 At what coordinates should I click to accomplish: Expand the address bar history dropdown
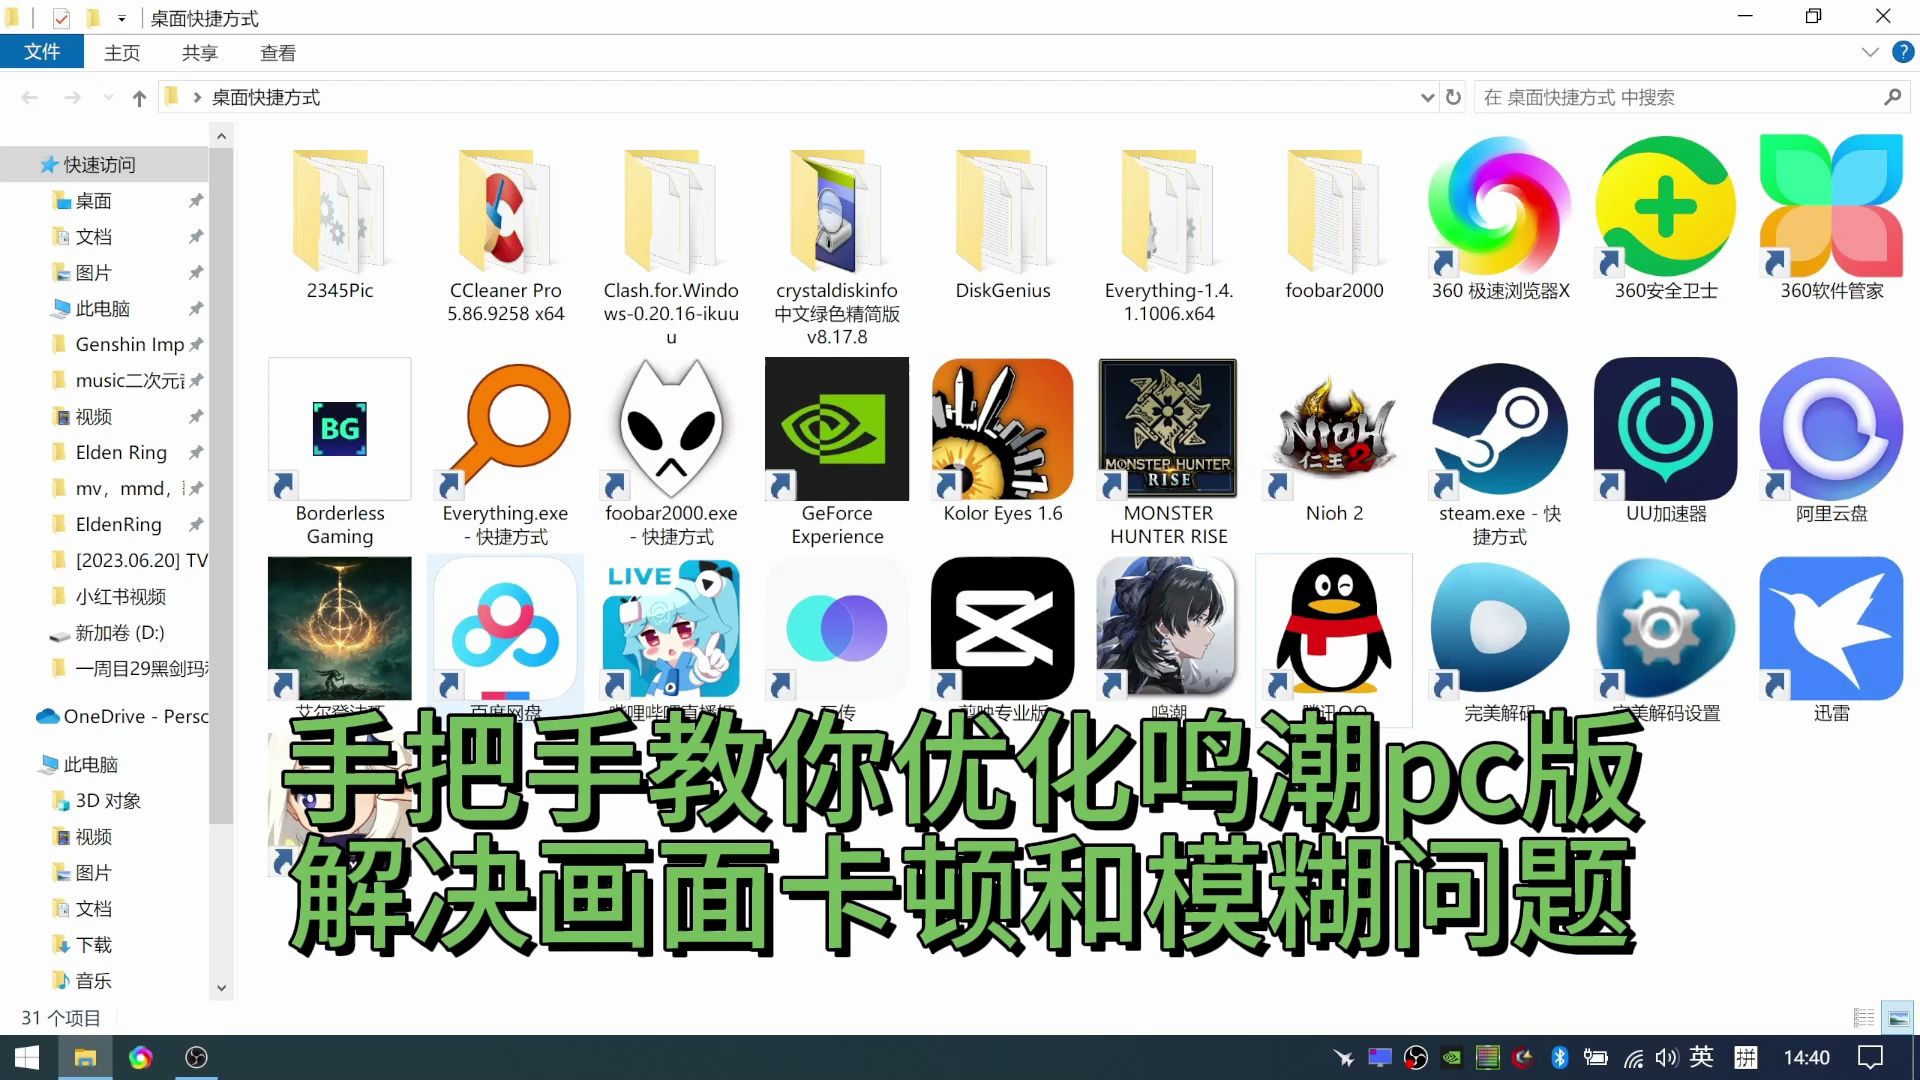click(x=1427, y=98)
